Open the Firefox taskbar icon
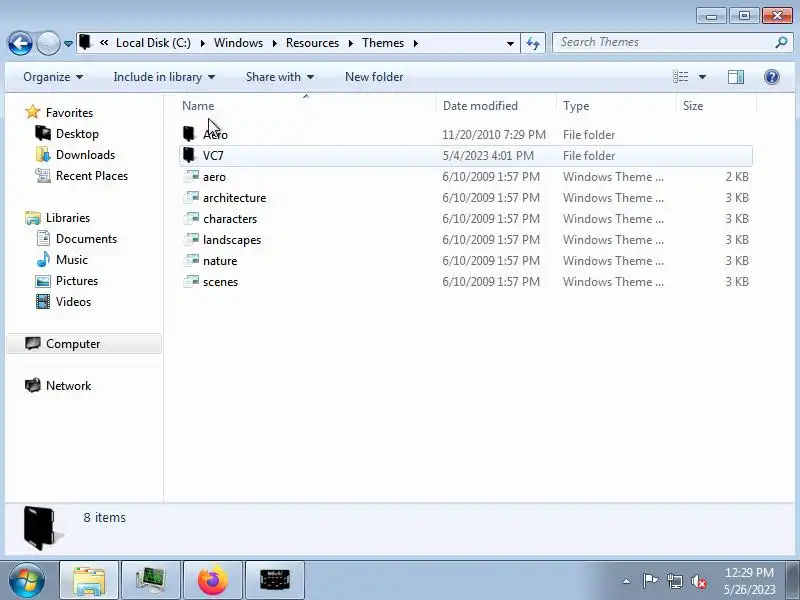 pos(213,580)
